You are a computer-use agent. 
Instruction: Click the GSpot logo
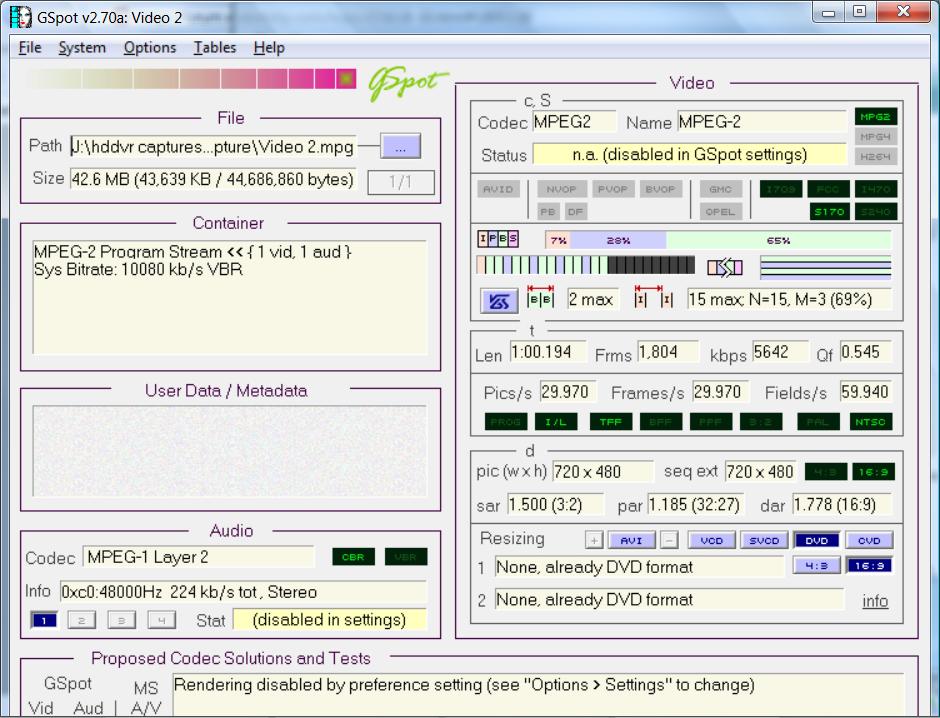coord(408,83)
